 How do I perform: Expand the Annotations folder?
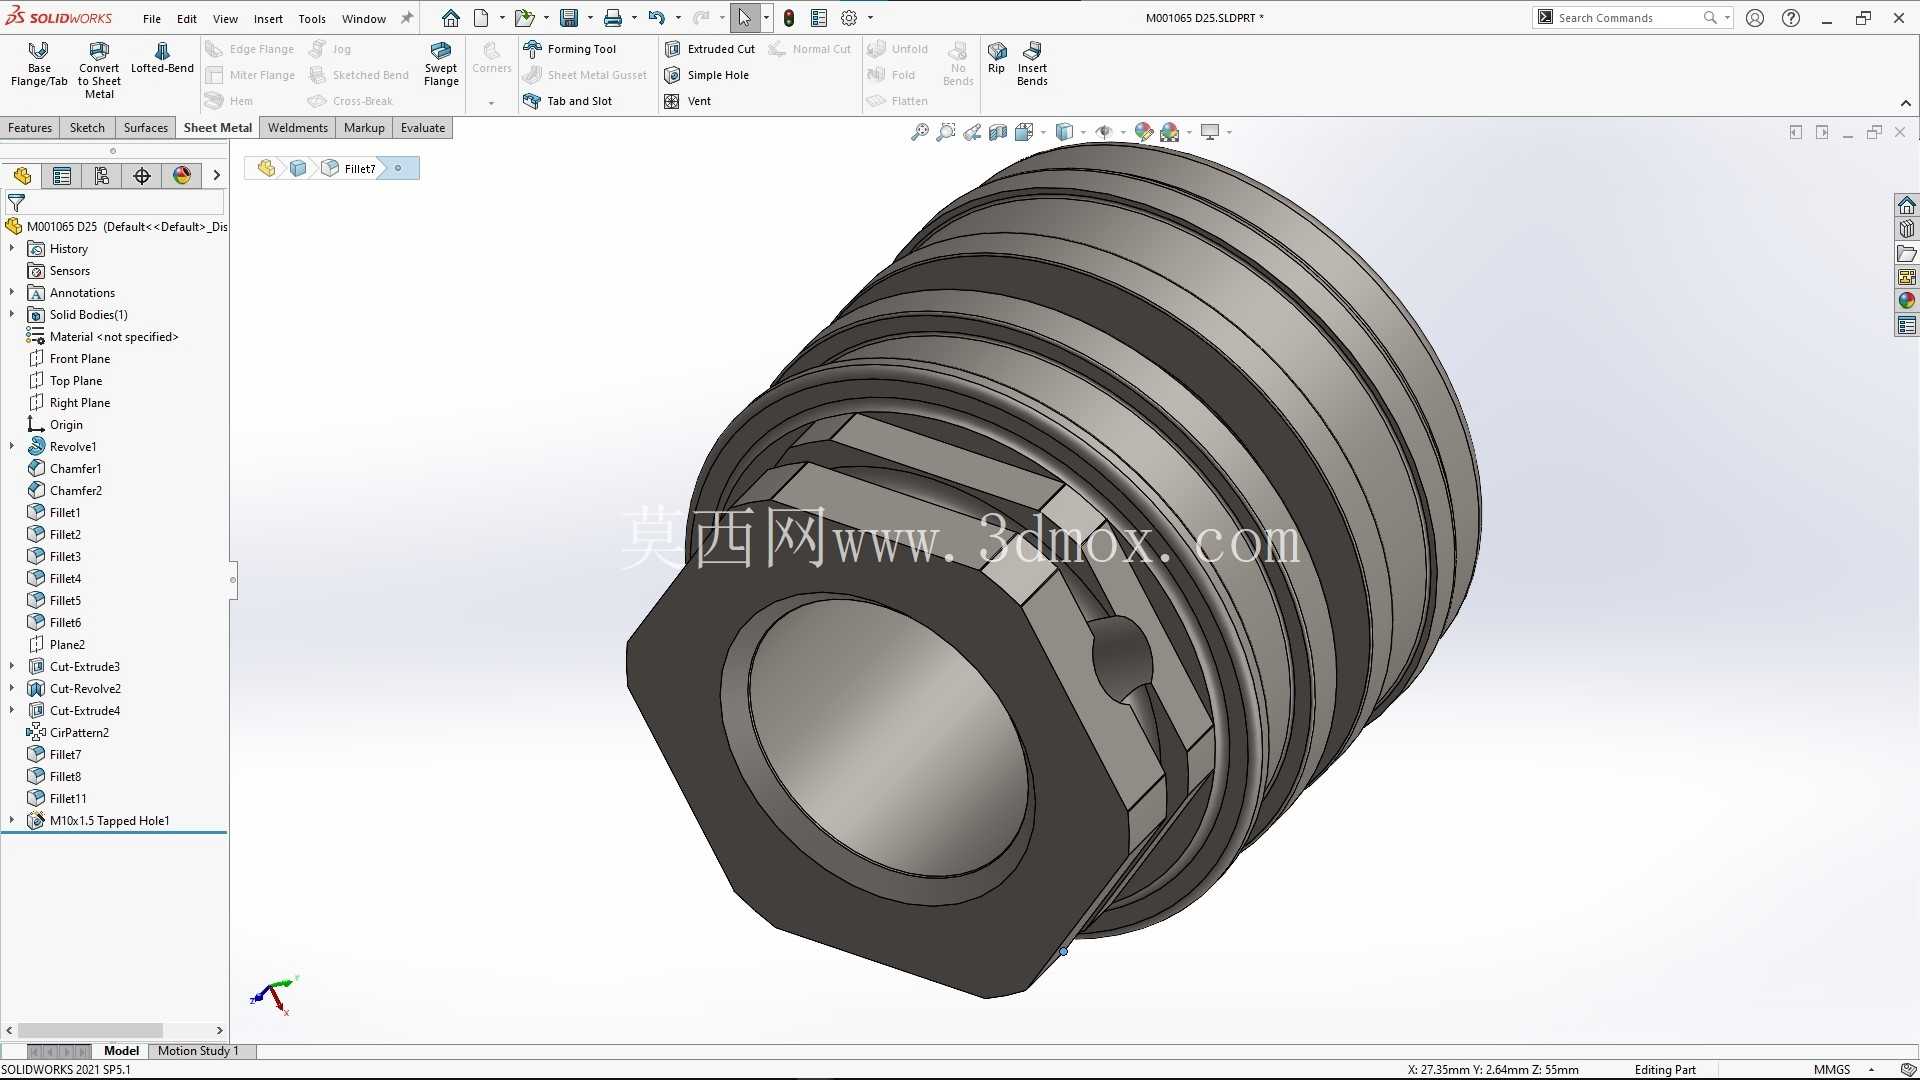(12, 292)
